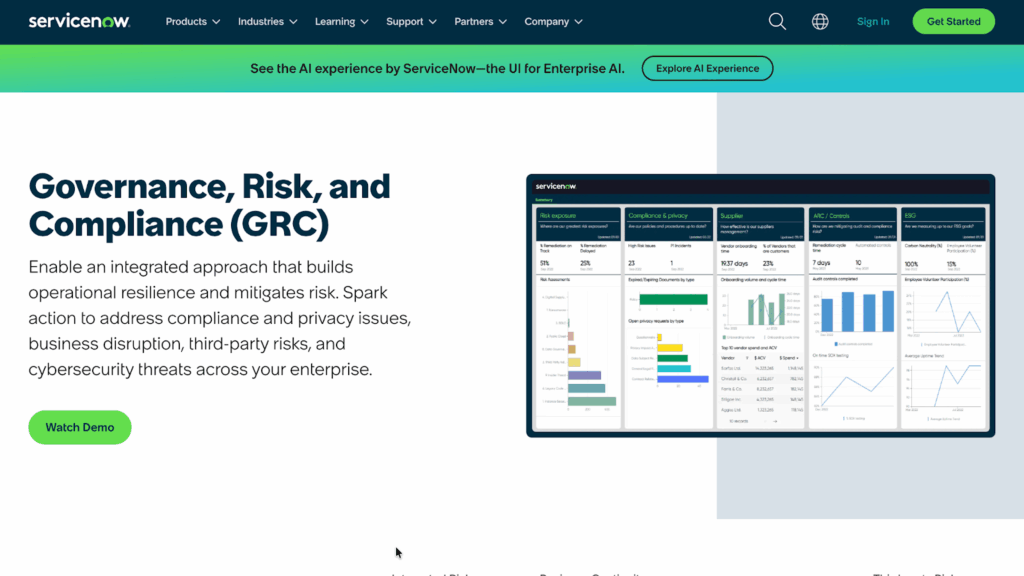Click the ServiceNow logo
Viewport: 1024px width, 576px height.
[79, 20]
